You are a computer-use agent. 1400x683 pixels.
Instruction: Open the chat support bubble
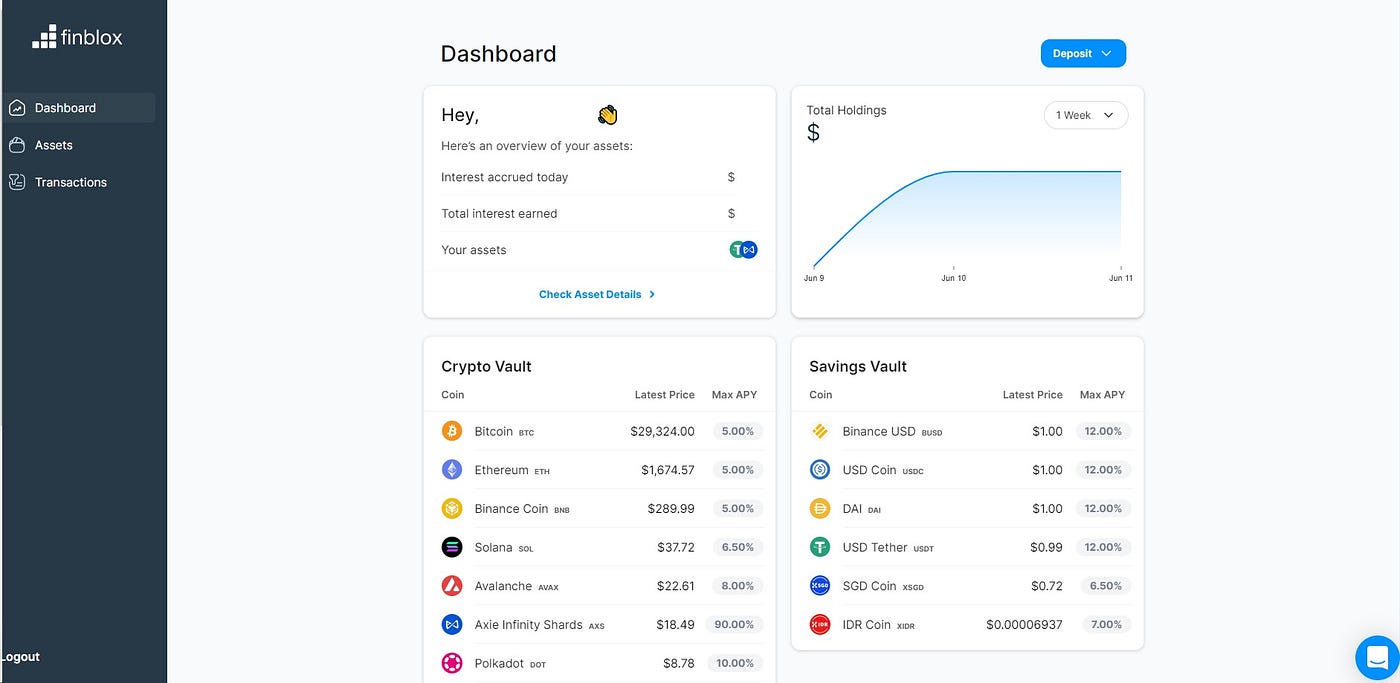(1377, 658)
